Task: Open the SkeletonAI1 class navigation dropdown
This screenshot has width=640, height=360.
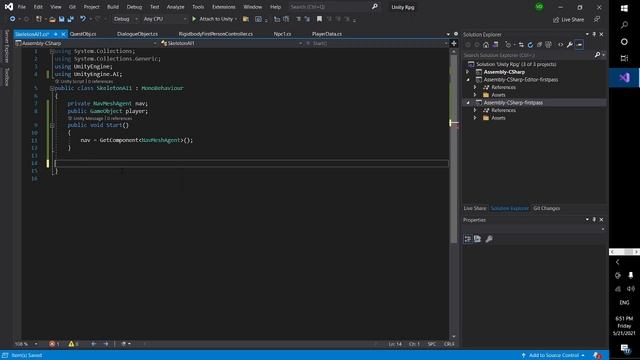Action: click(231, 43)
